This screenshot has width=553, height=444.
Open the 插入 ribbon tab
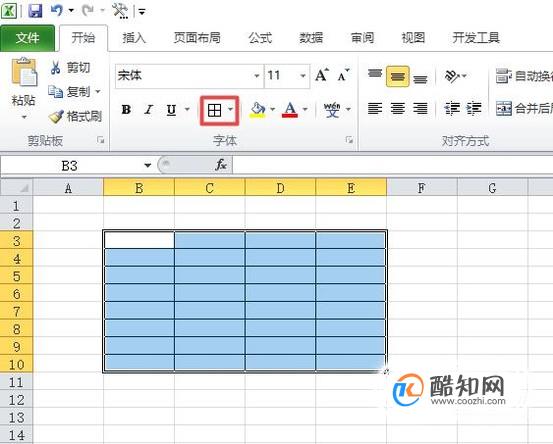point(134,37)
